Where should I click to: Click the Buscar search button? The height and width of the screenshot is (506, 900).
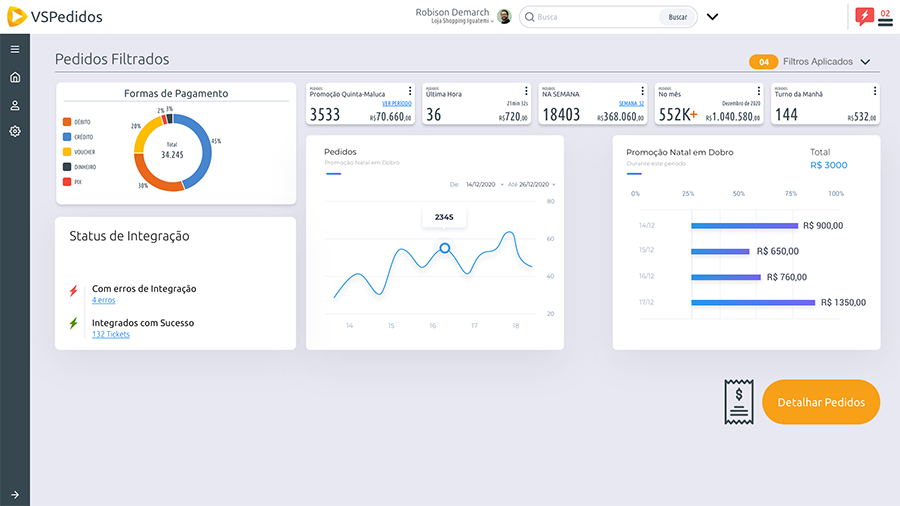point(677,17)
